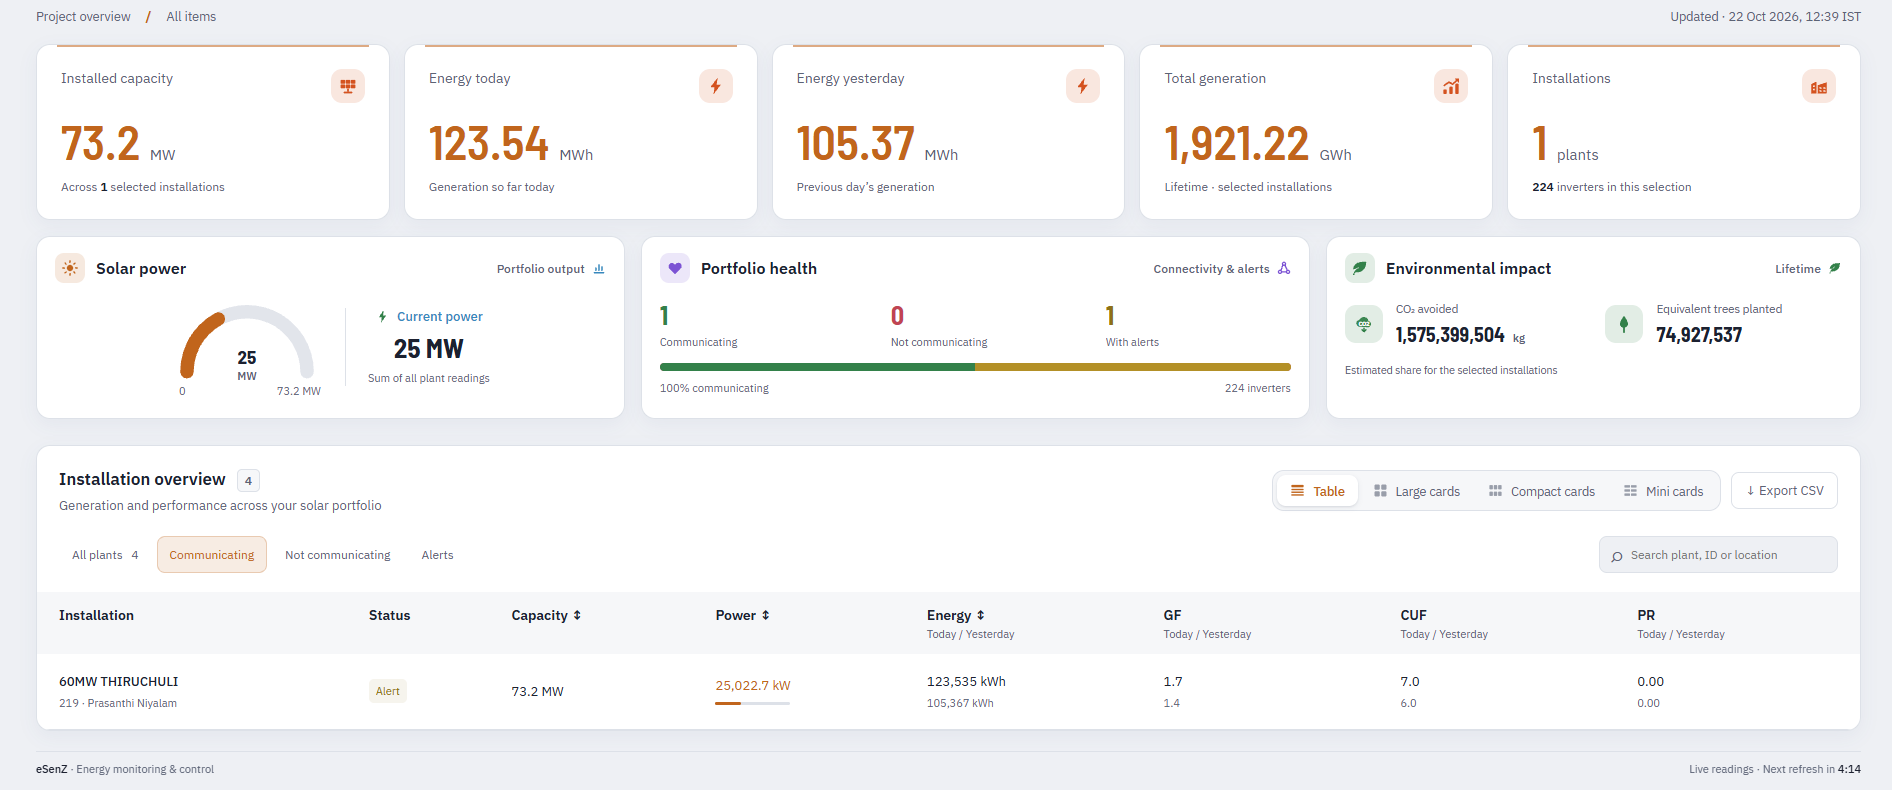1892x790 pixels.
Task: Click the small leaf icon next to Lifetime
Action: click(1835, 268)
